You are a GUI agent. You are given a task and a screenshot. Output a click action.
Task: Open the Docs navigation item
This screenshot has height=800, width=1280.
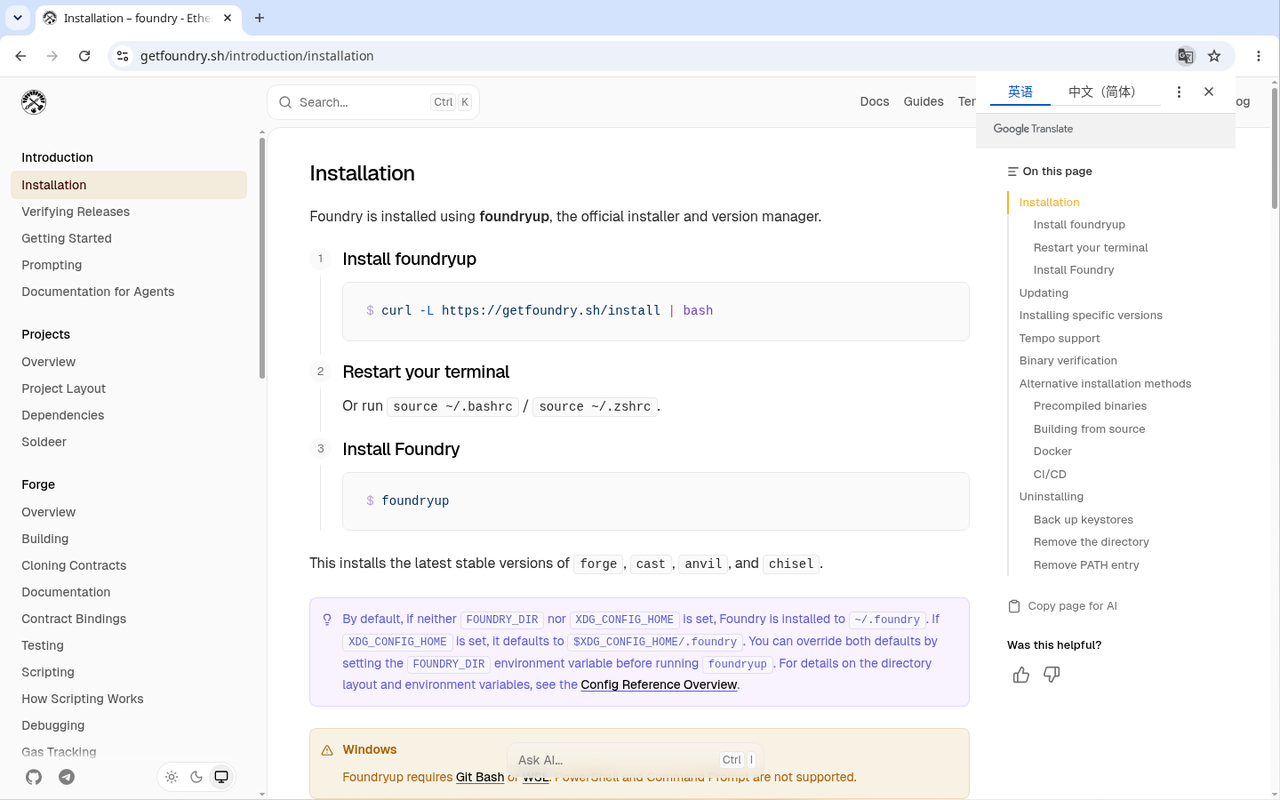point(874,102)
